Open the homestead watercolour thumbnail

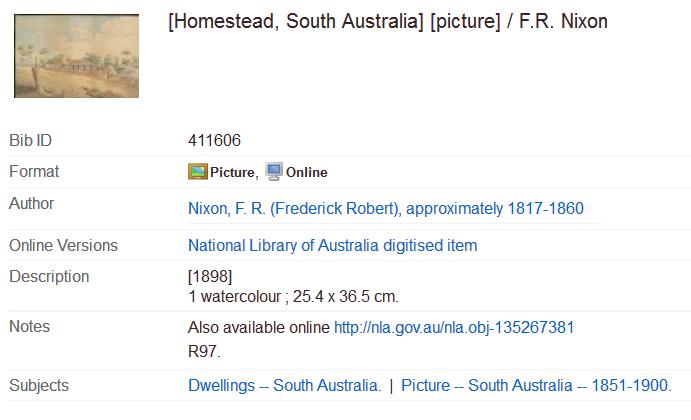(76, 56)
